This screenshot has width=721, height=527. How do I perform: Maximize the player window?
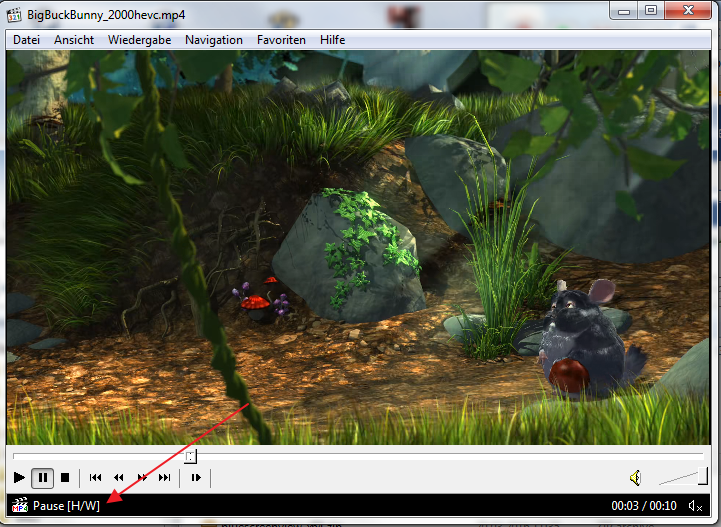point(651,11)
